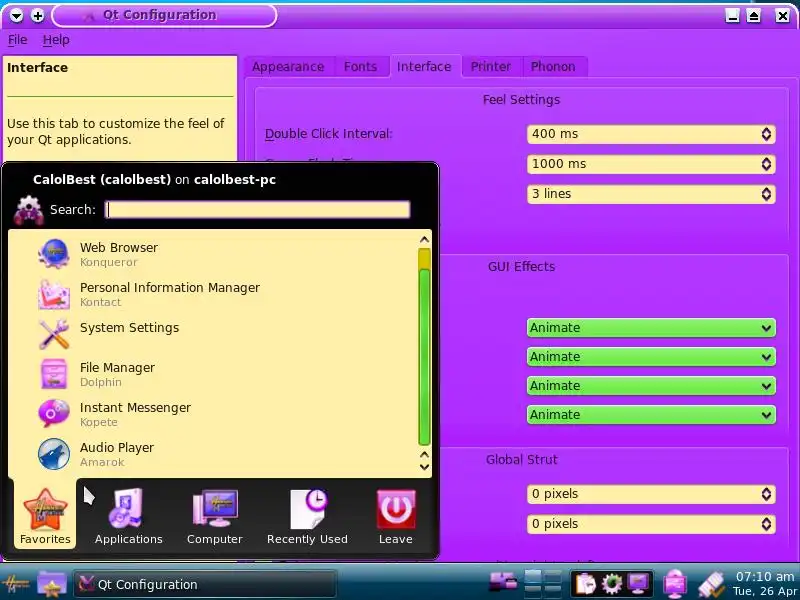This screenshot has width=800, height=600.
Task: Open System Settings wrench icon
Action: [x=54, y=334]
